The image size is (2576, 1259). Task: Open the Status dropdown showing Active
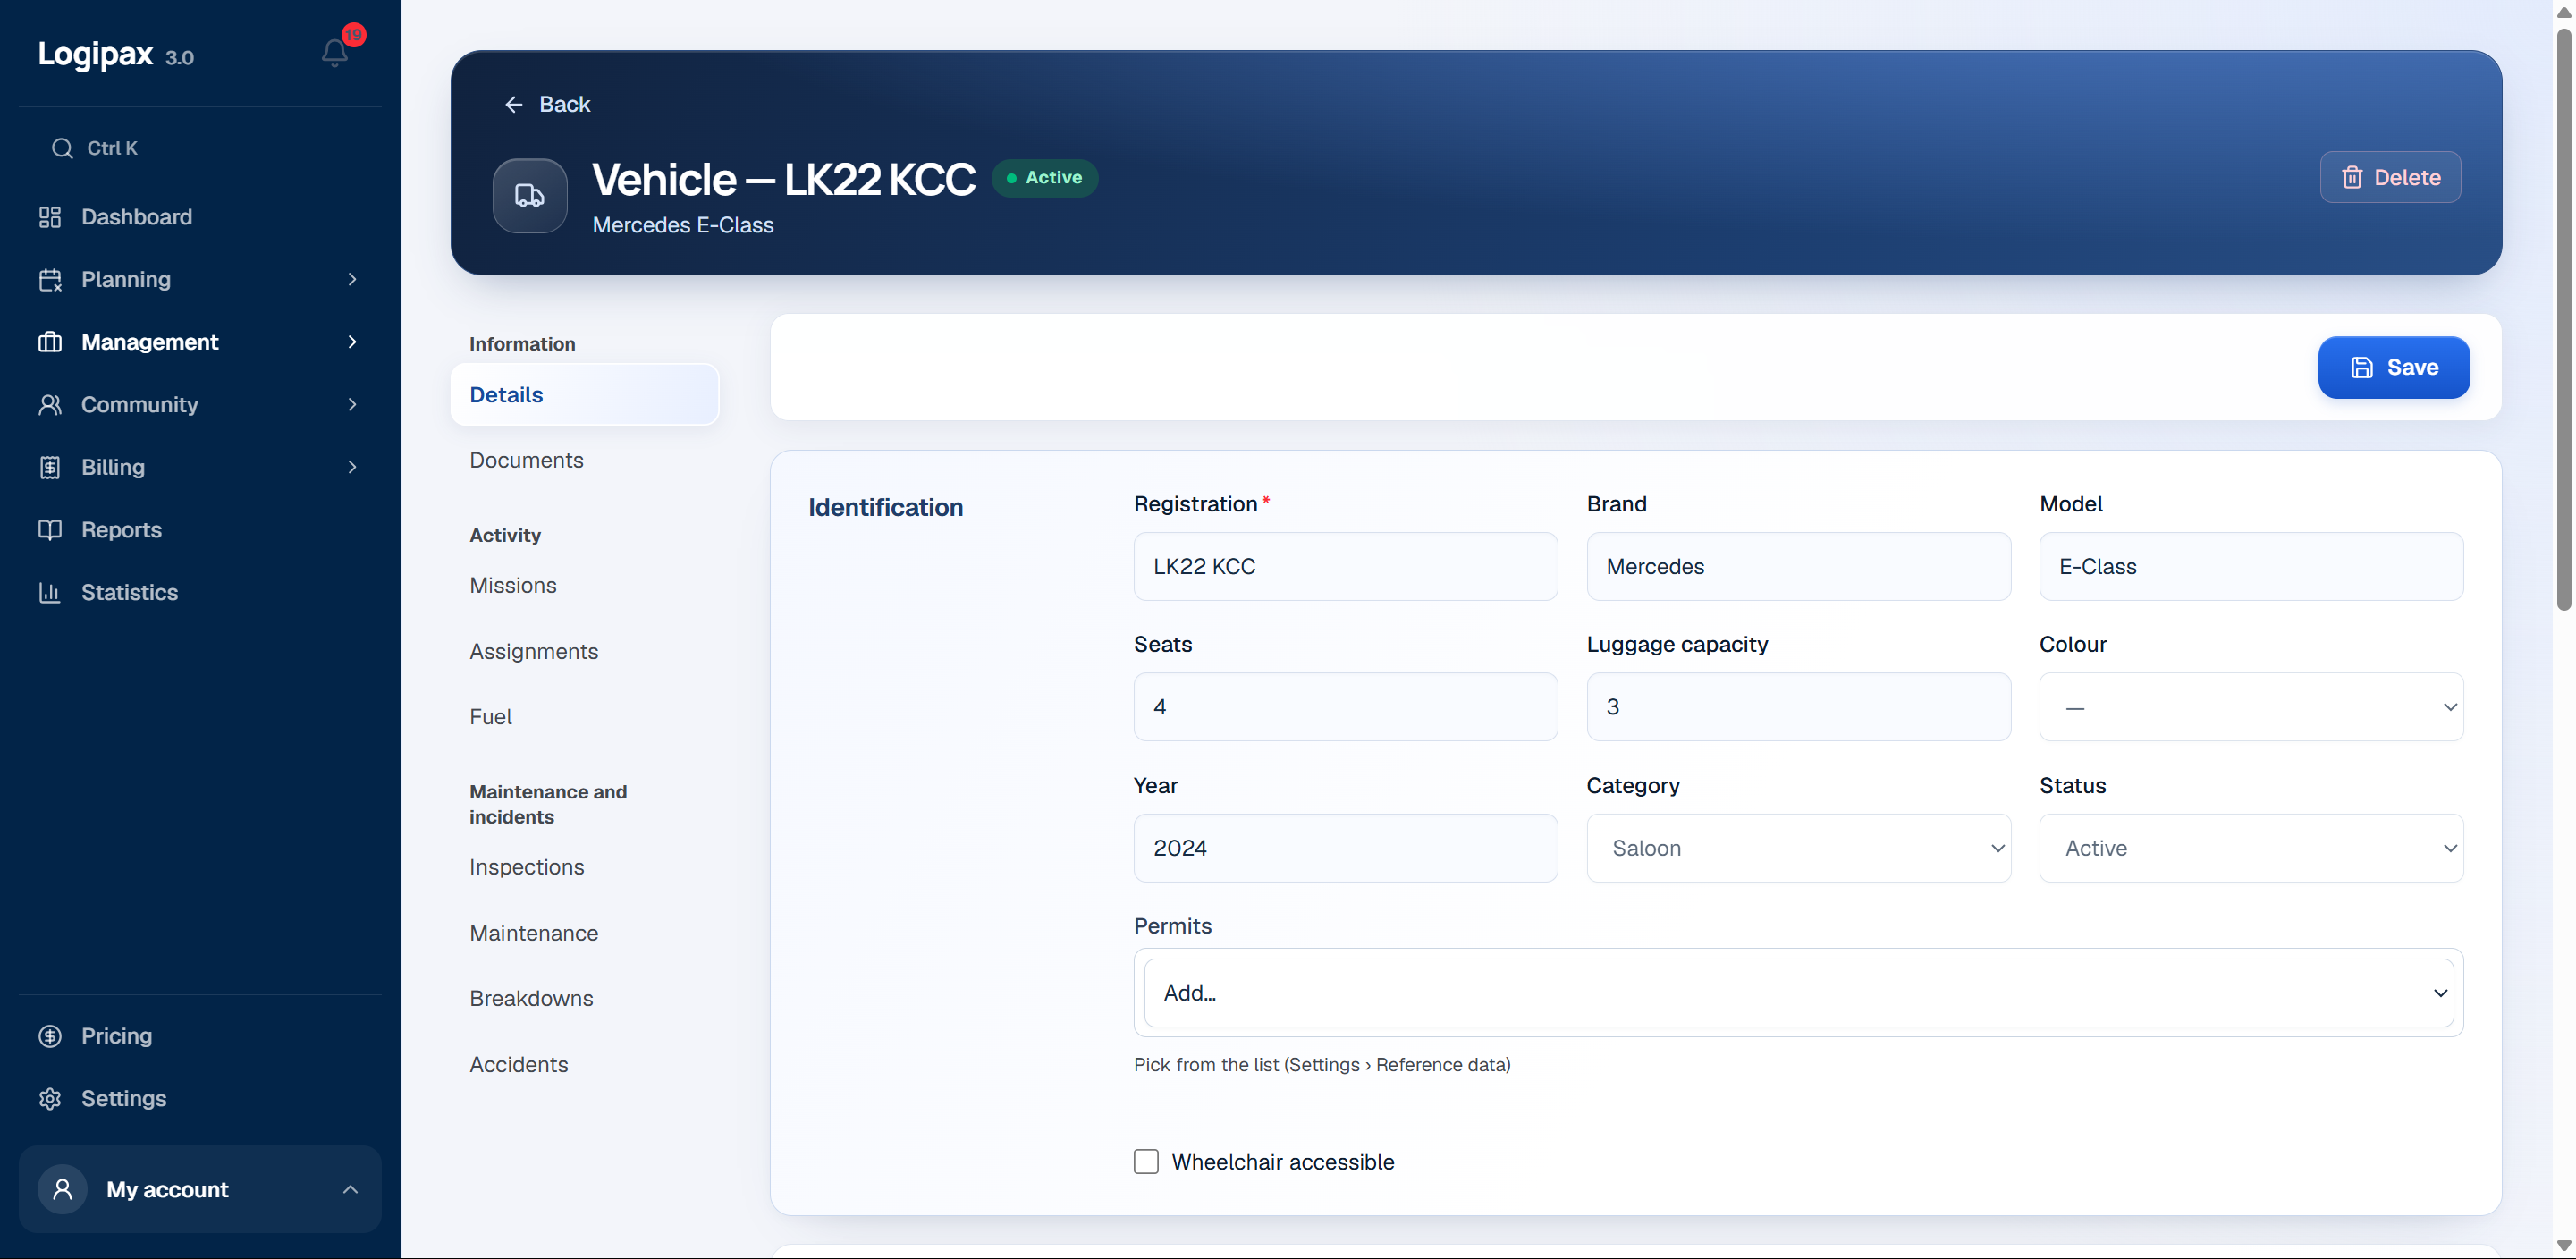(x=2251, y=848)
